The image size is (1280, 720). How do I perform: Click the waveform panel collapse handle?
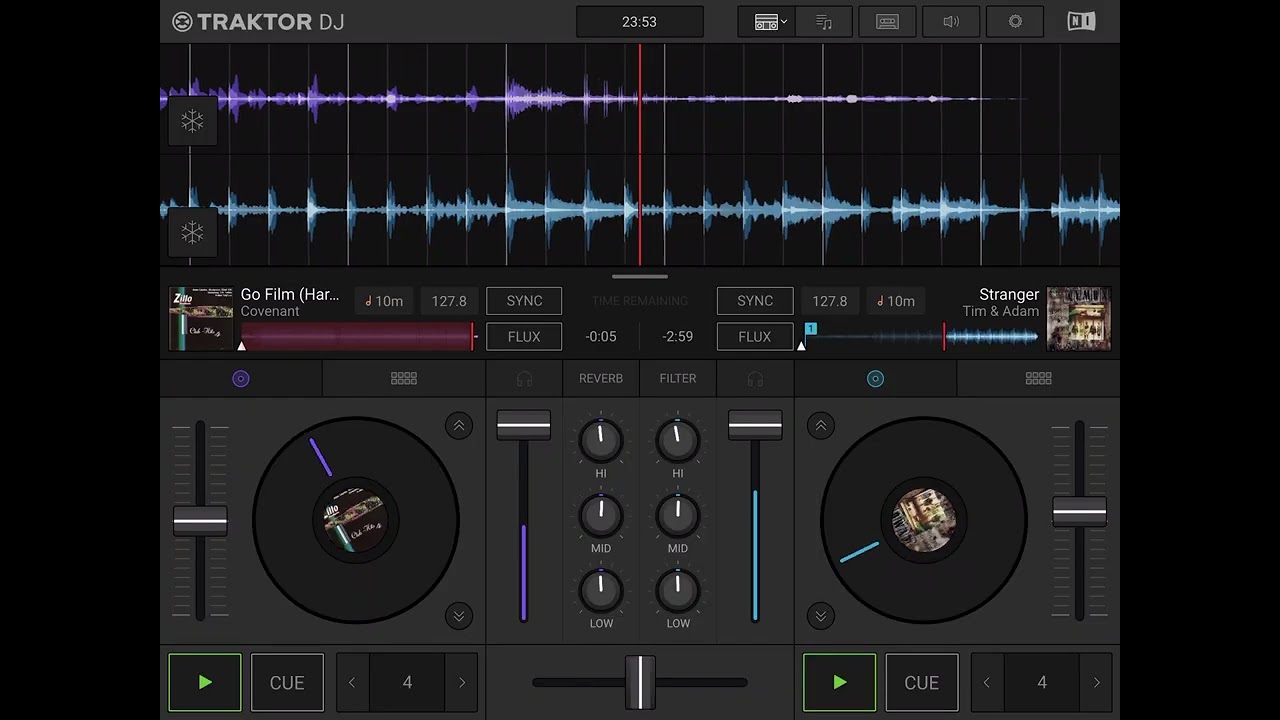(640, 276)
